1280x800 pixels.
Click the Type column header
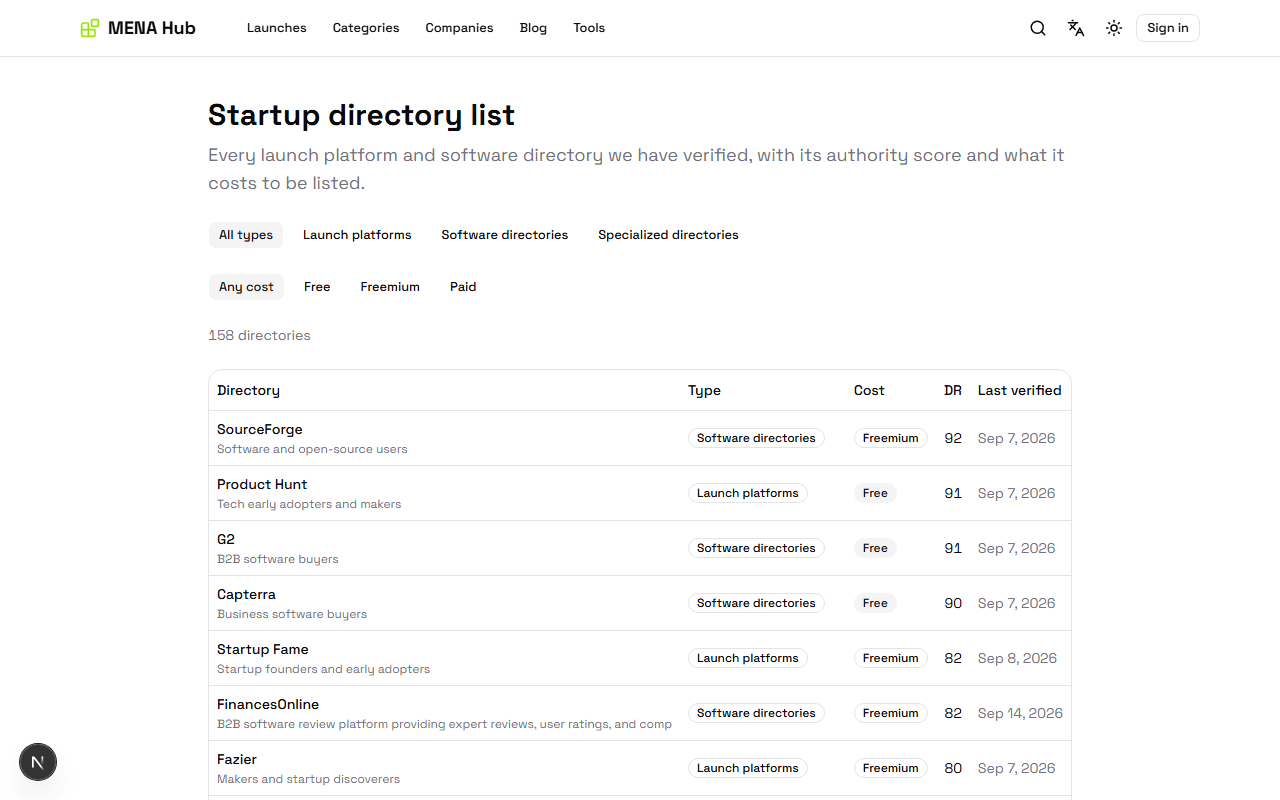[704, 390]
